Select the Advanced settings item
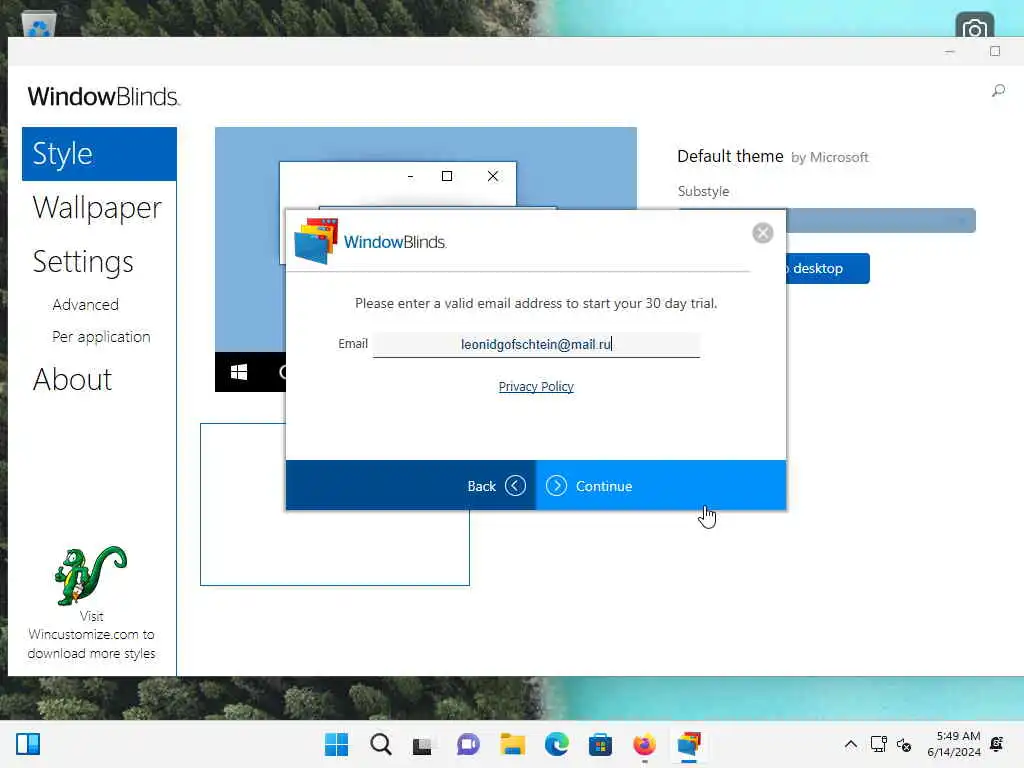This screenshot has height=768, width=1024. [x=86, y=305]
